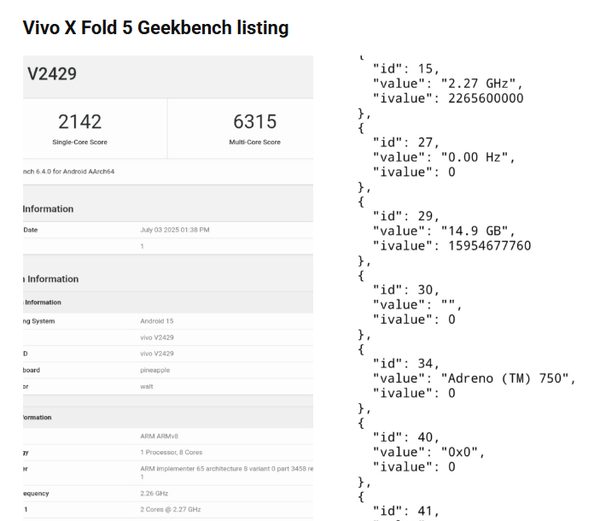600x521 pixels.
Task: Click the July 03 2025 01:38 PM date
Action: [174, 230]
